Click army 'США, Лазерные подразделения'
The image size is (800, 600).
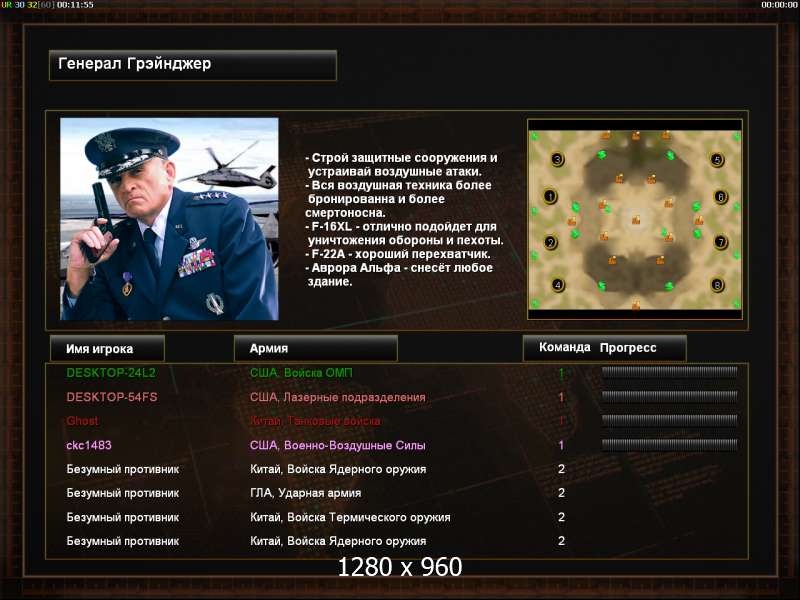337,397
